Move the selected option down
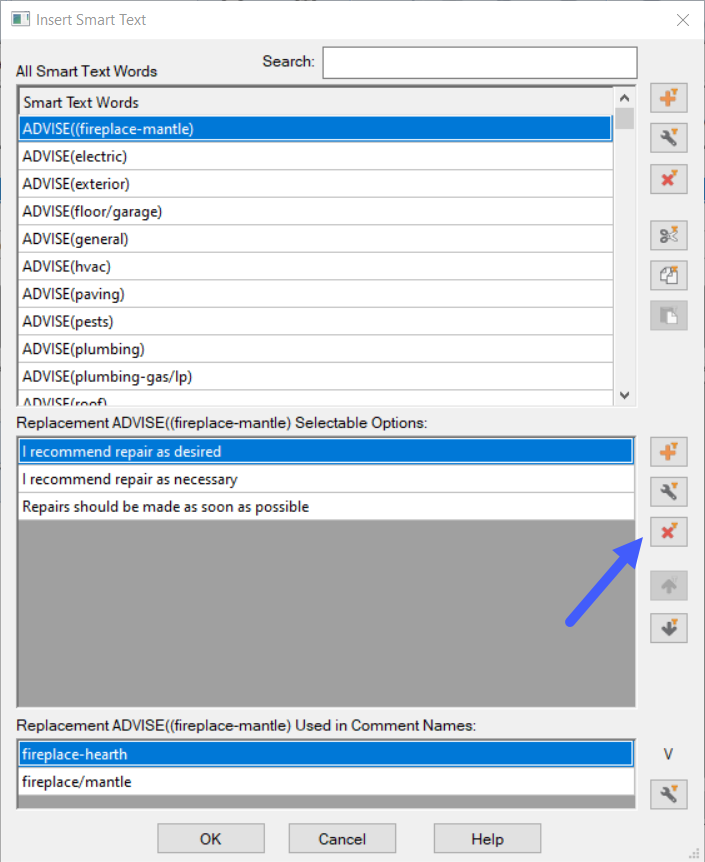Viewport: 705px width, 862px height. click(668, 628)
